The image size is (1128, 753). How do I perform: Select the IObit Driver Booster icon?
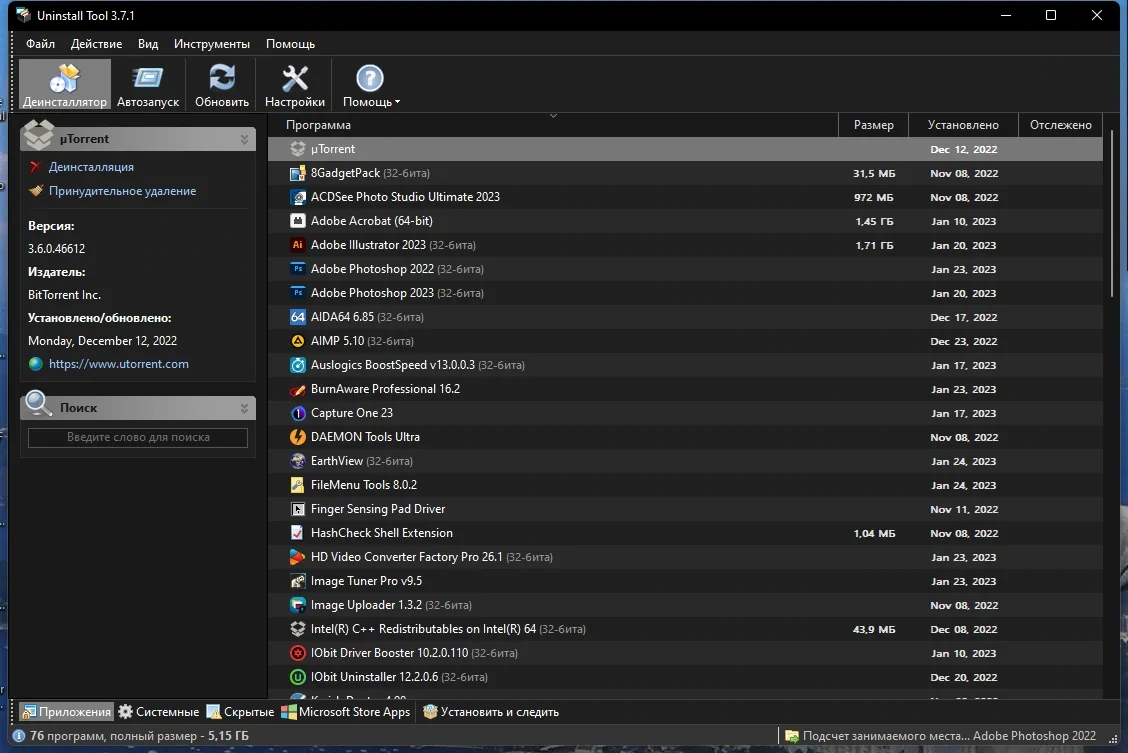[x=297, y=653]
